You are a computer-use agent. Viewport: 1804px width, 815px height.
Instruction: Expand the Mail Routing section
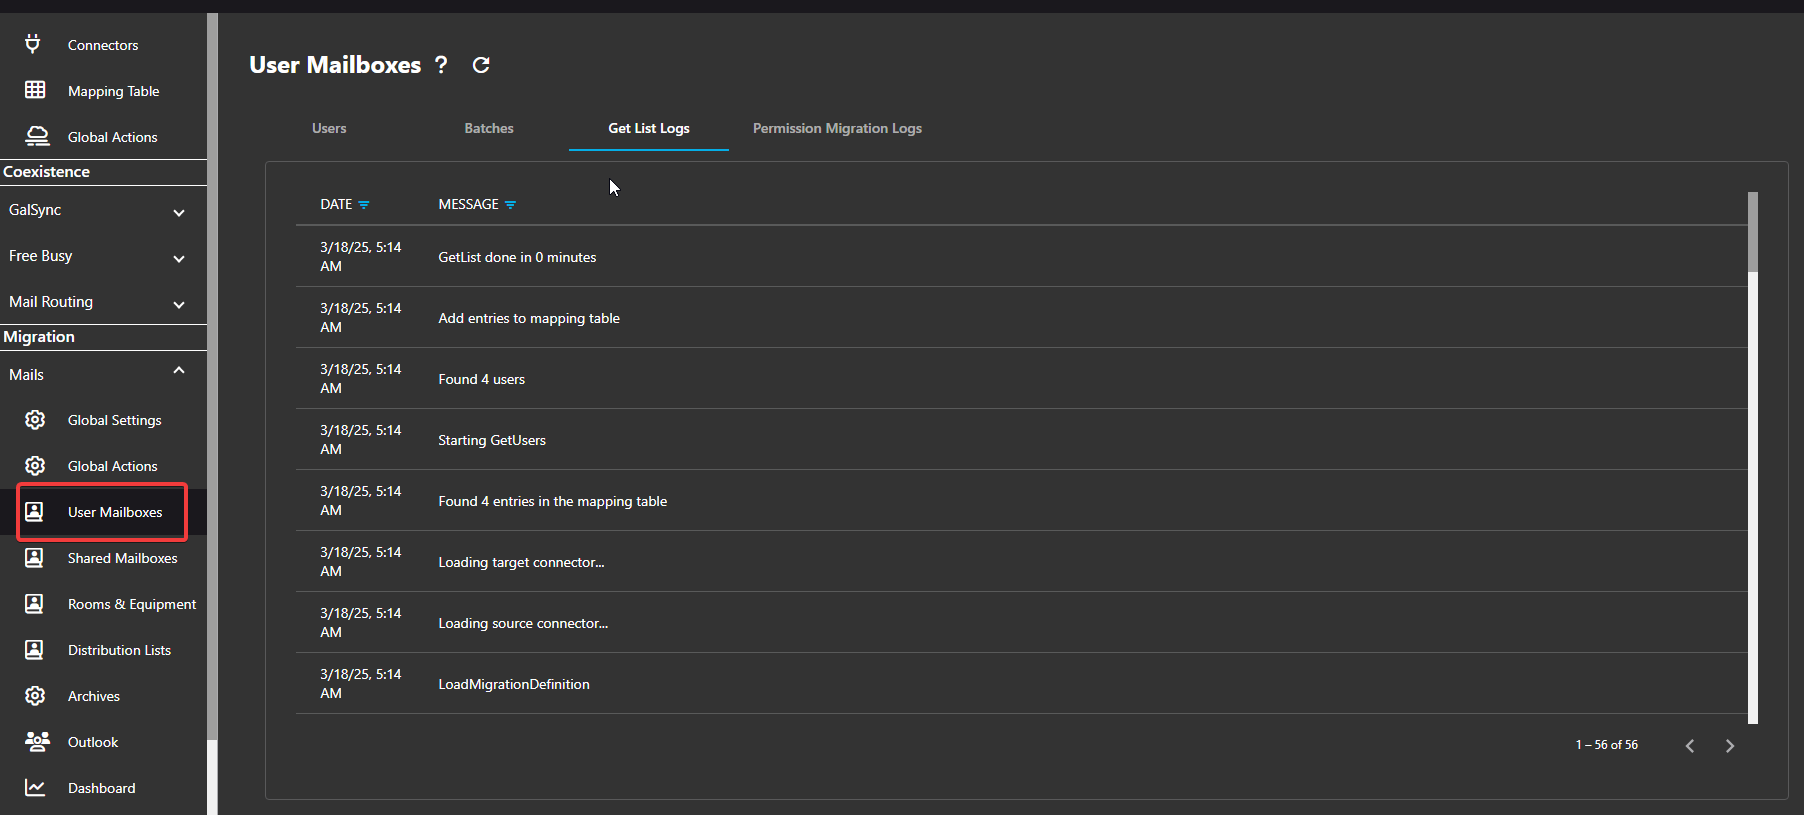179,304
